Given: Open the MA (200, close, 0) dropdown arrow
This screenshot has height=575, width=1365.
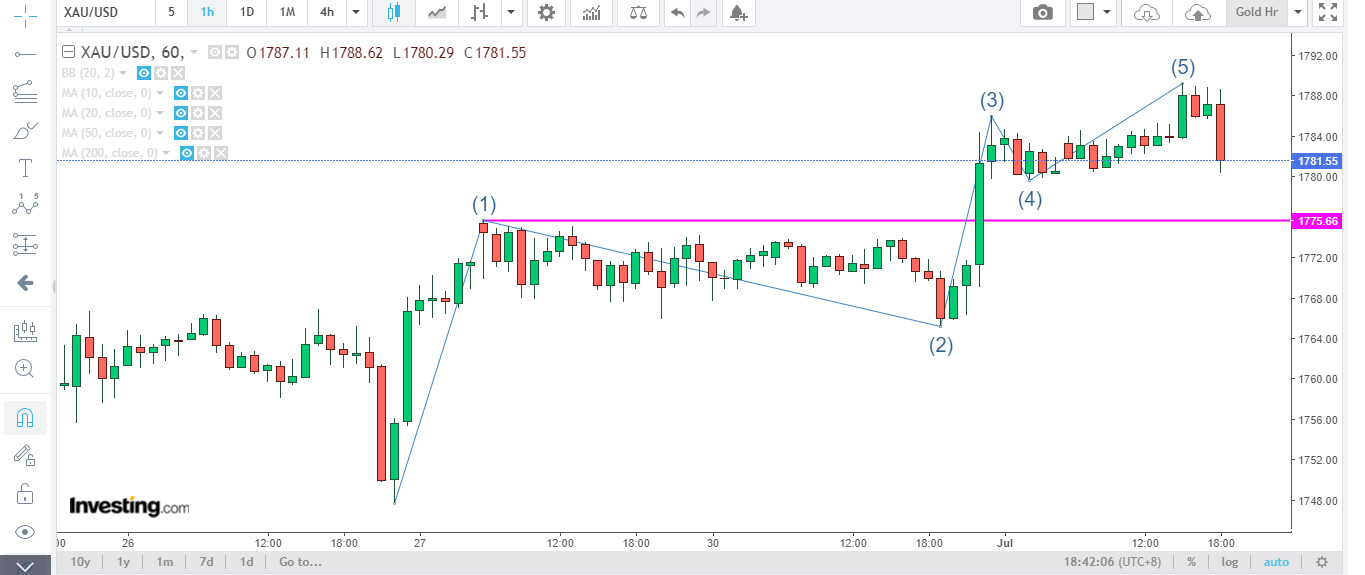Looking at the screenshot, I should pos(165,153).
